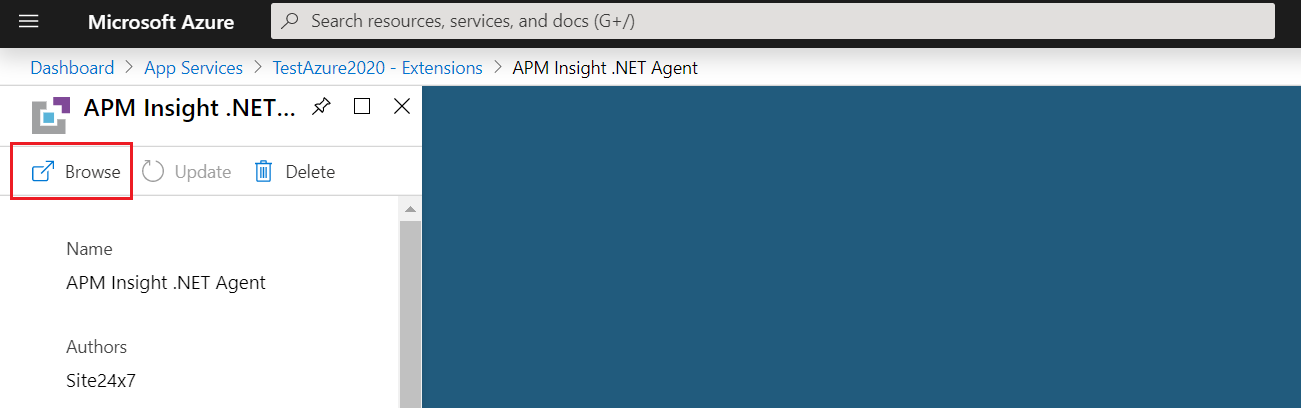This screenshot has width=1301, height=408.
Task: Click the Update refresh icon
Action: 153,172
